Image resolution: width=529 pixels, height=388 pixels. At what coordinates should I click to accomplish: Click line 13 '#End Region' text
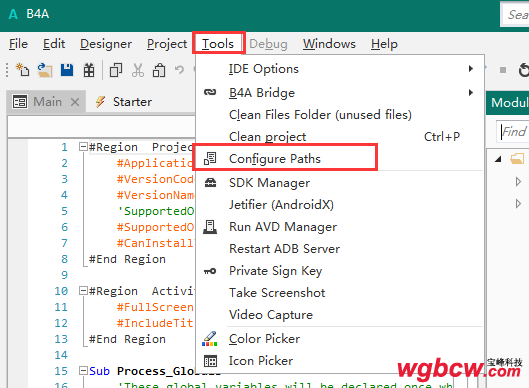[127, 339]
